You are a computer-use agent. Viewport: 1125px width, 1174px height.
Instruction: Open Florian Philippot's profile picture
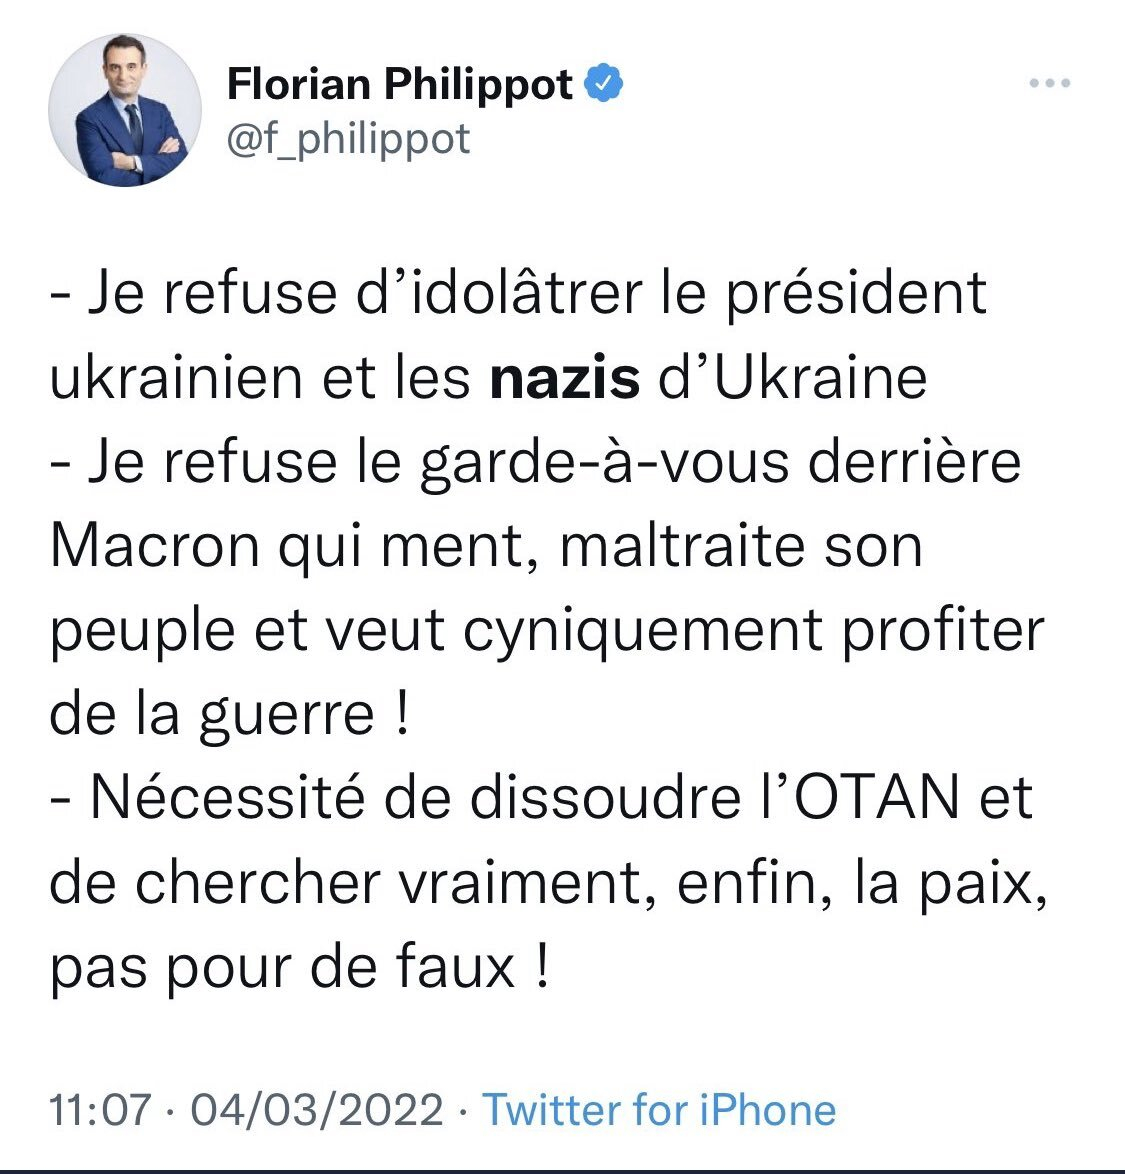coord(126,109)
